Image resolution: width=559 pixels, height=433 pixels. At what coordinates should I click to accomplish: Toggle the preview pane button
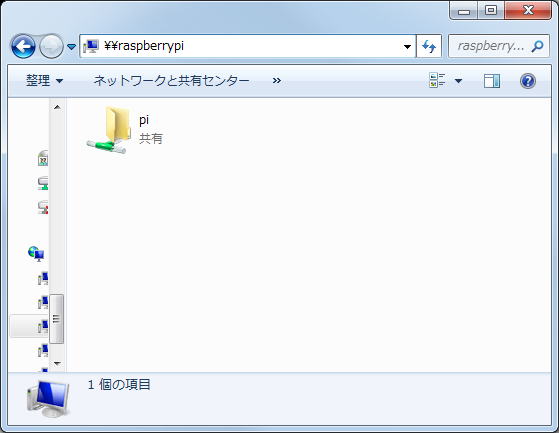[x=492, y=81]
